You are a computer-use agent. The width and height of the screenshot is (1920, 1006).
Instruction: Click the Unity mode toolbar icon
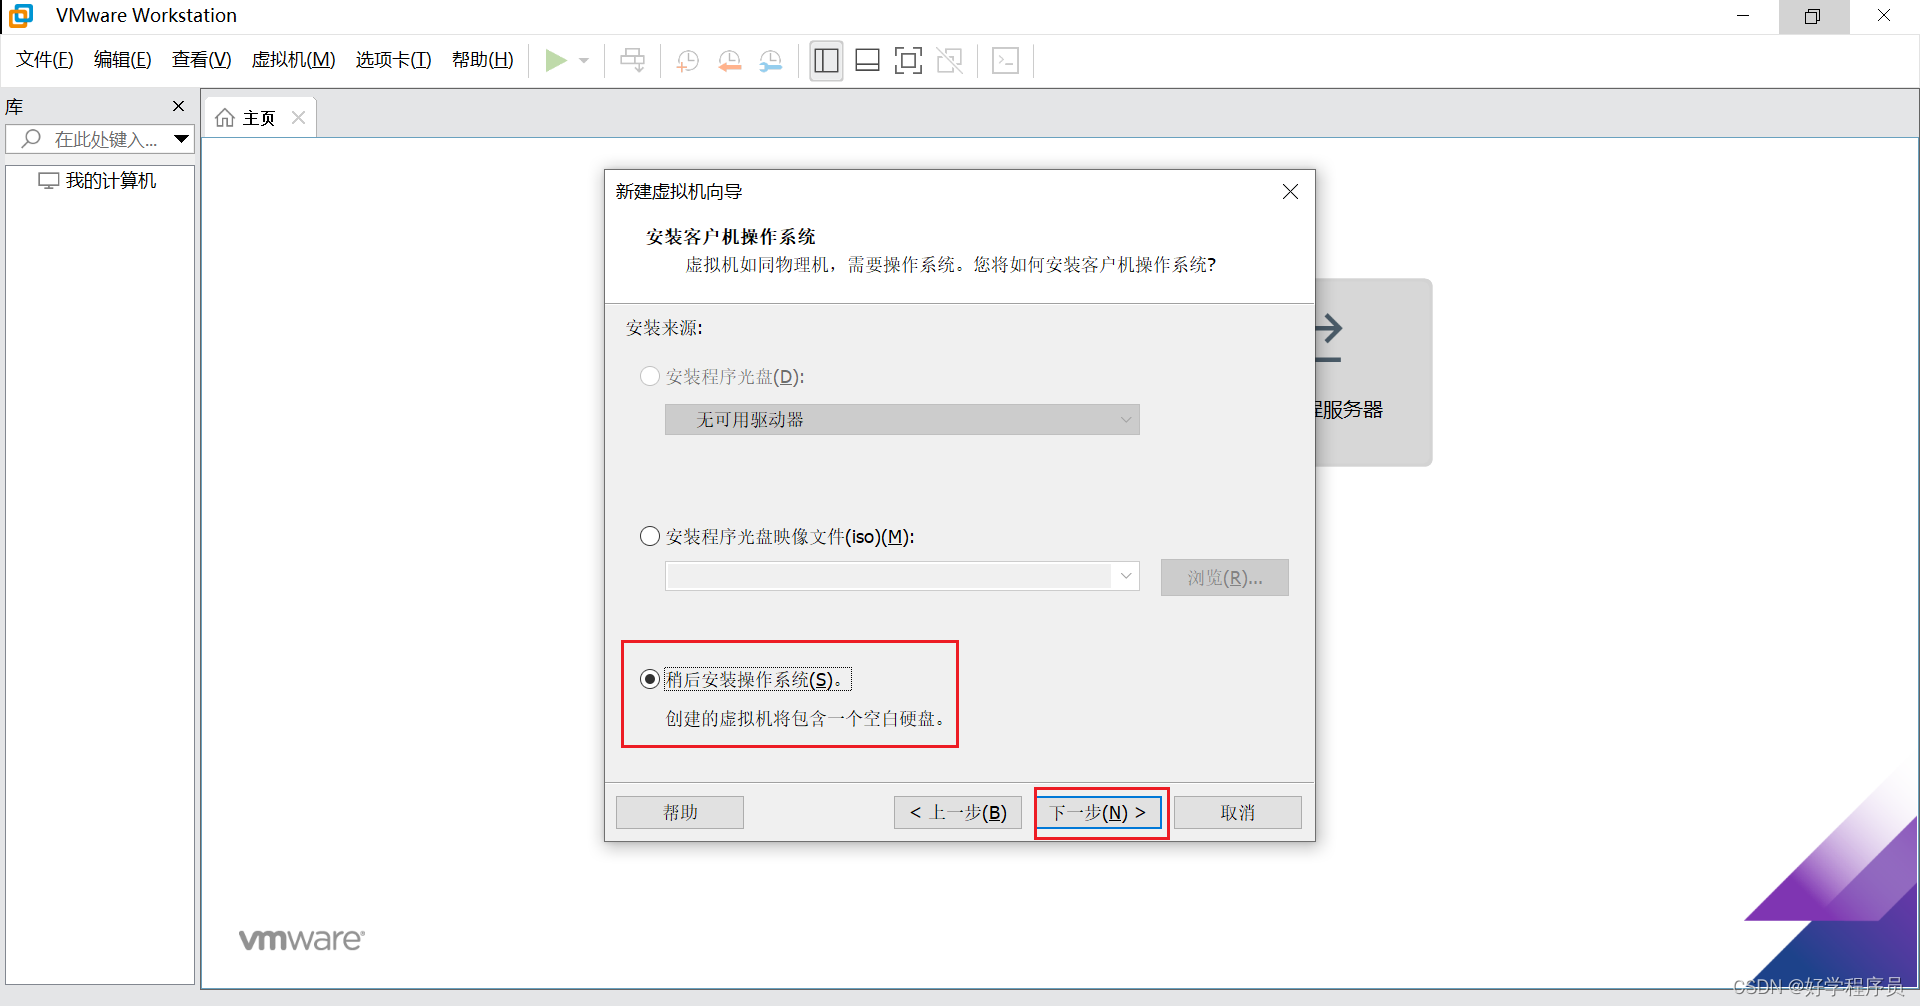949,61
